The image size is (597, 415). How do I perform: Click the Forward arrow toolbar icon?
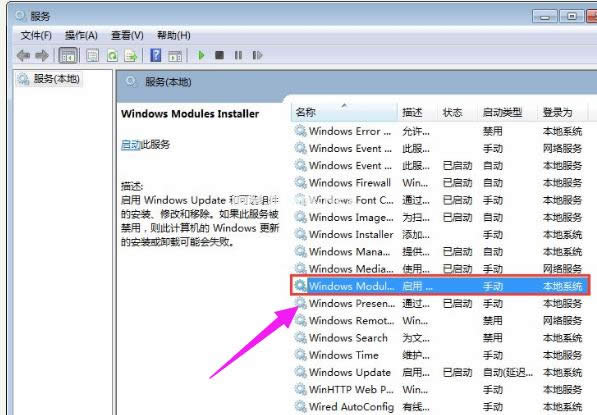42,56
